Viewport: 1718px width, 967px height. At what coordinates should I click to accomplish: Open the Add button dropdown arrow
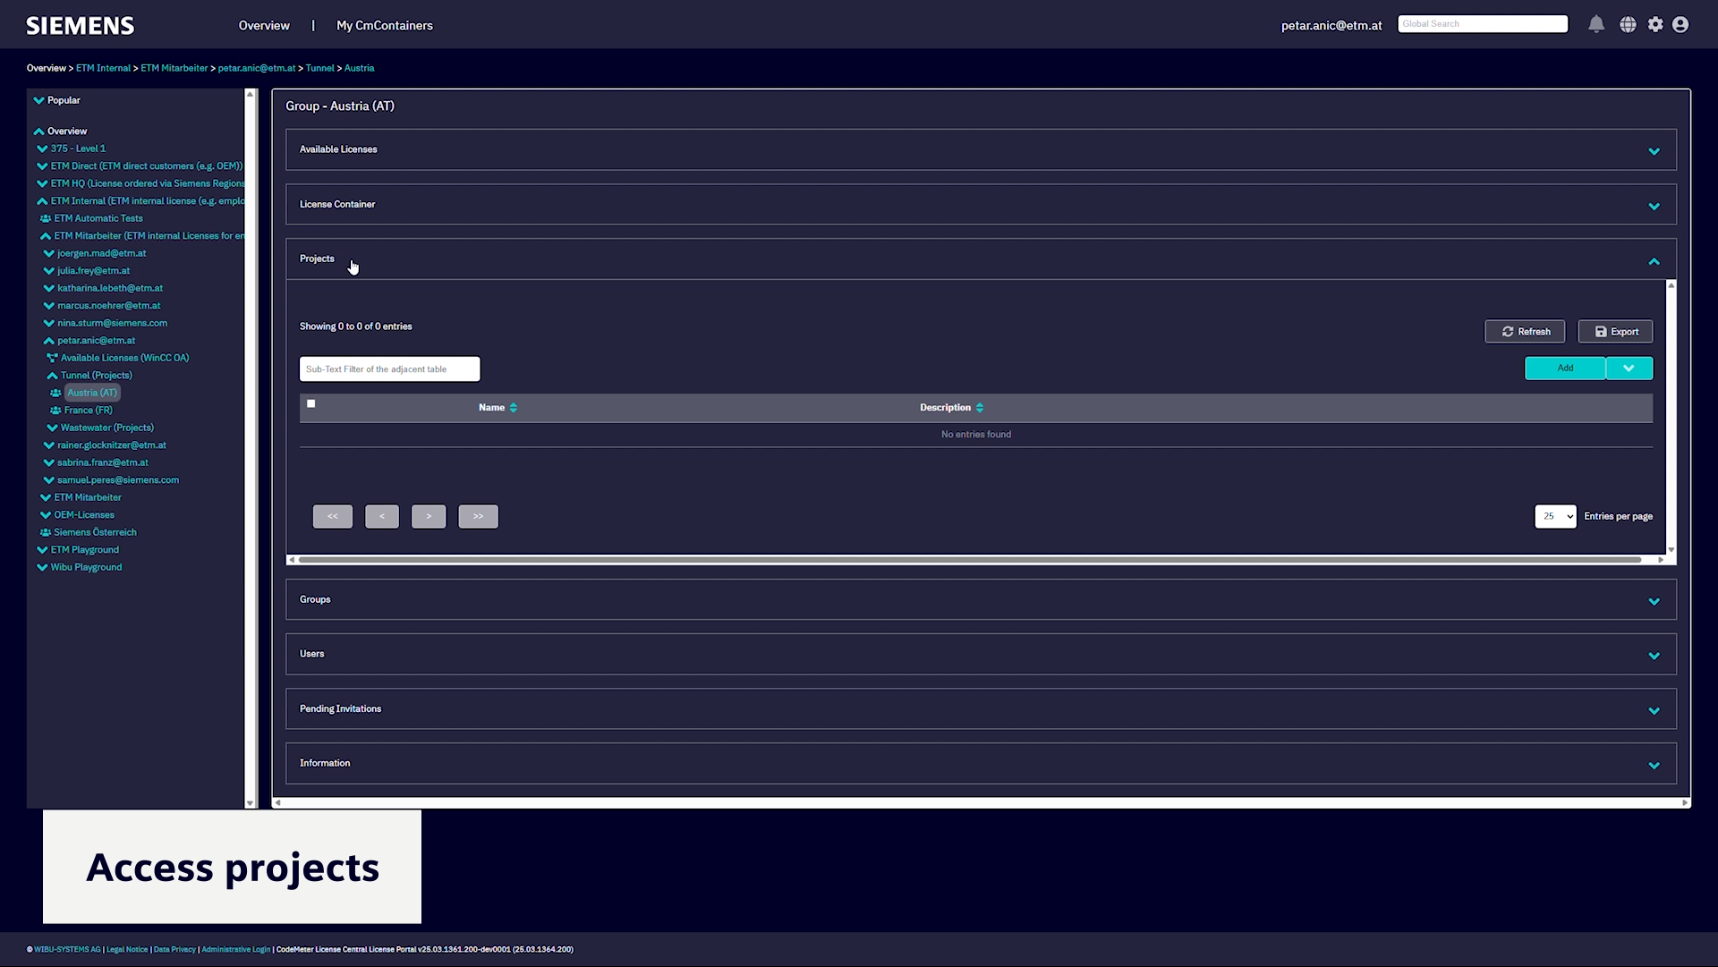coord(1629,369)
